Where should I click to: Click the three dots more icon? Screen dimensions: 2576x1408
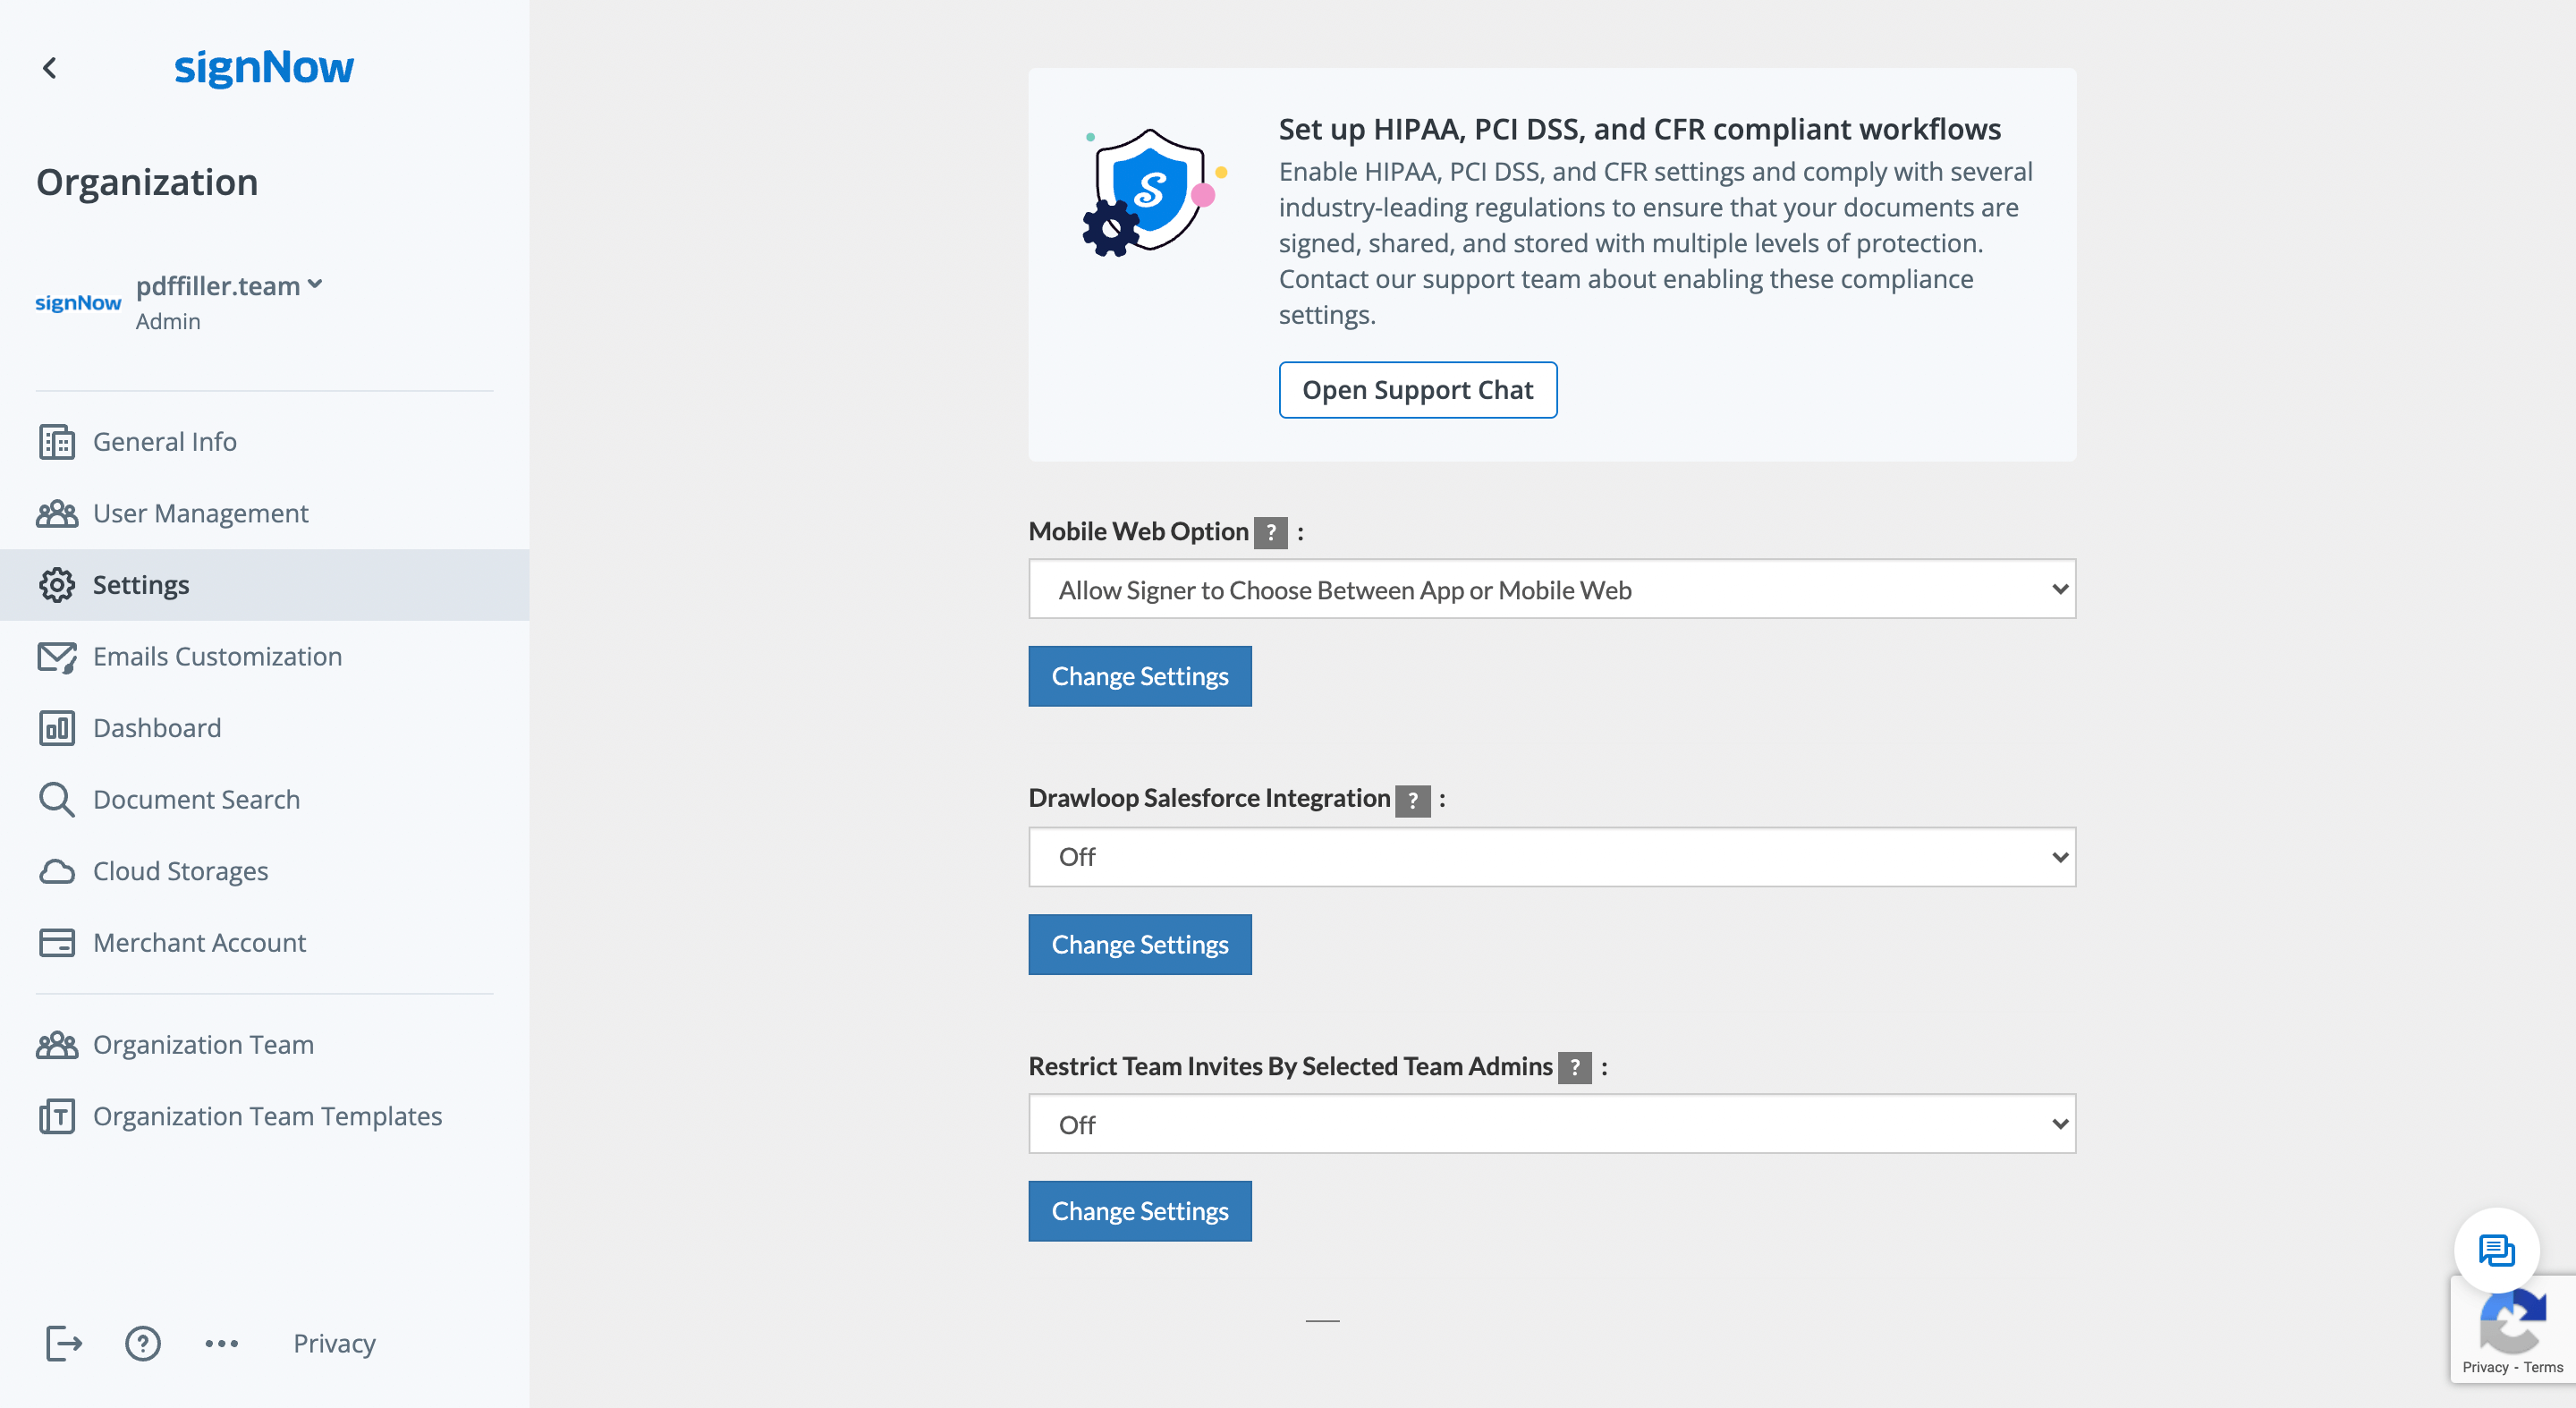[x=221, y=1343]
